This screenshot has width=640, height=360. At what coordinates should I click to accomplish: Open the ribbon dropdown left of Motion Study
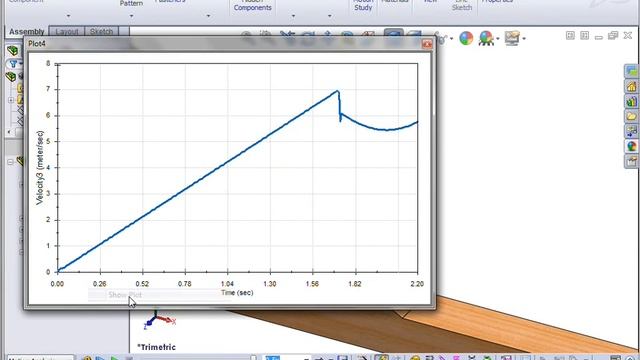click(x=329, y=16)
